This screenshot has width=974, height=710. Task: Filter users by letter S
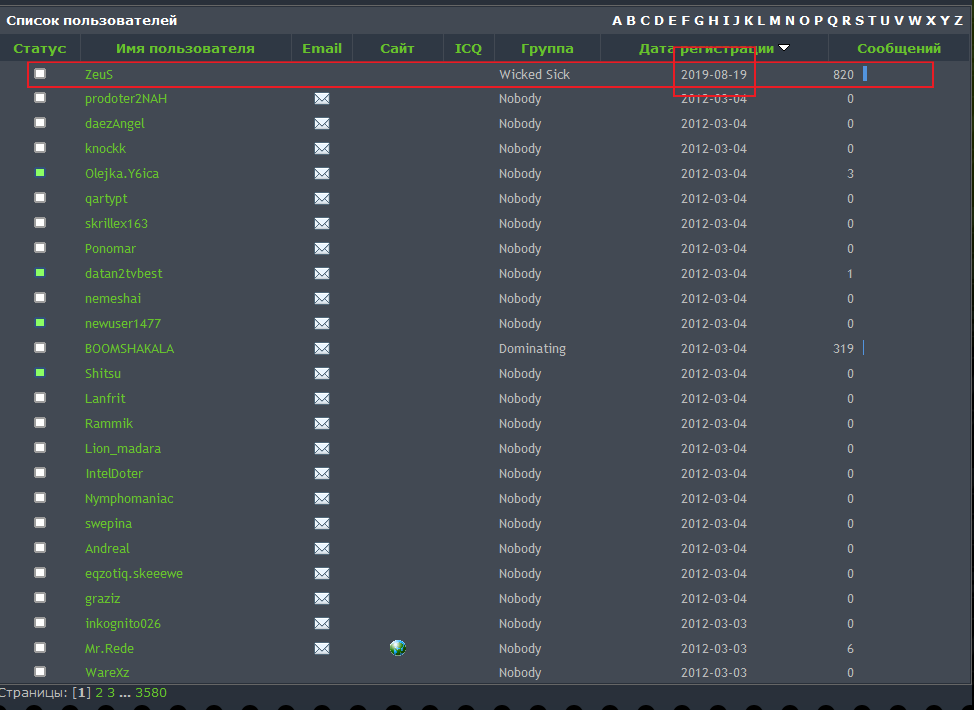tap(860, 20)
